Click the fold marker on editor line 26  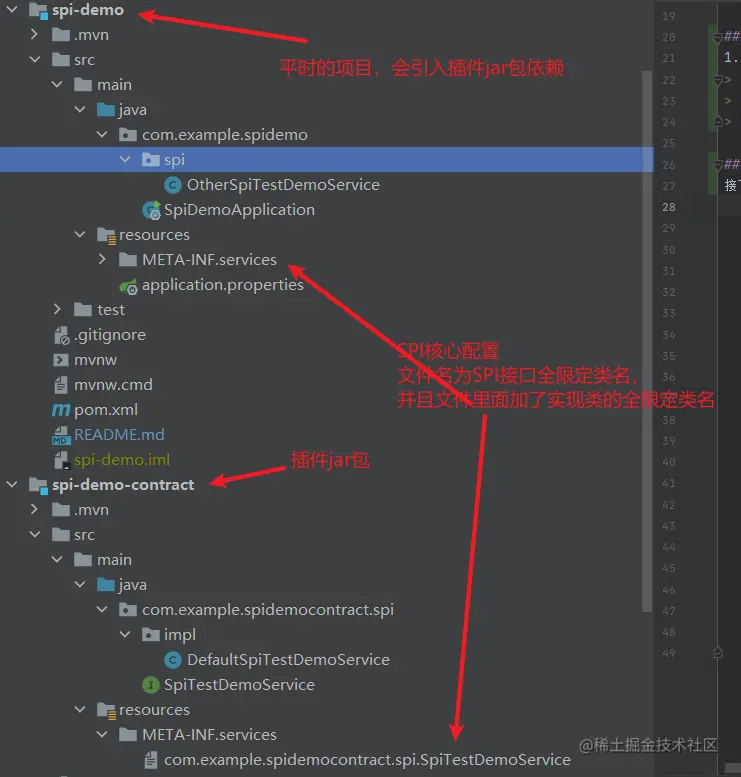pyautogui.click(x=717, y=165)
